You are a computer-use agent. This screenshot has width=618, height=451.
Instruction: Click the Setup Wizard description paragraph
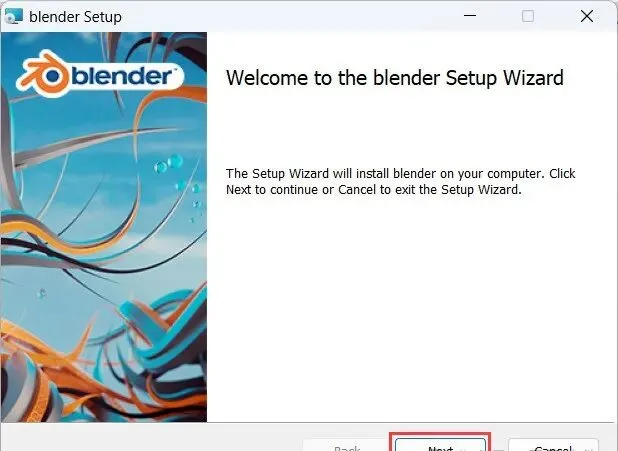400,181
